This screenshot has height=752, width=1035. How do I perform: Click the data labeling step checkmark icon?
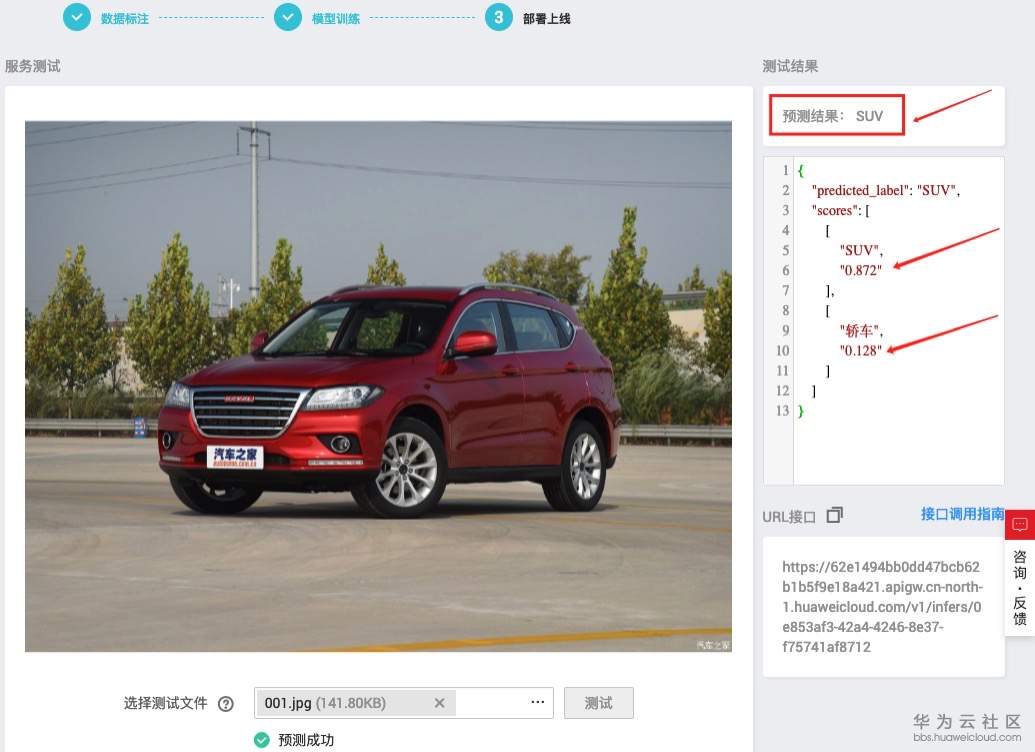77,18
